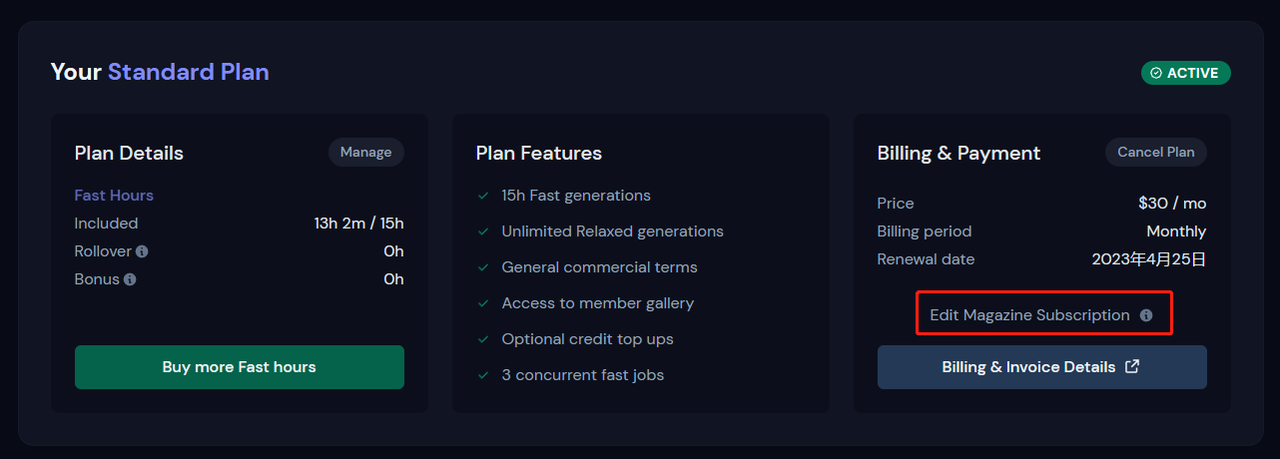Open Billing & Invoice Details
This screenshot has width=1280, height=459.
pos(1029,367)
